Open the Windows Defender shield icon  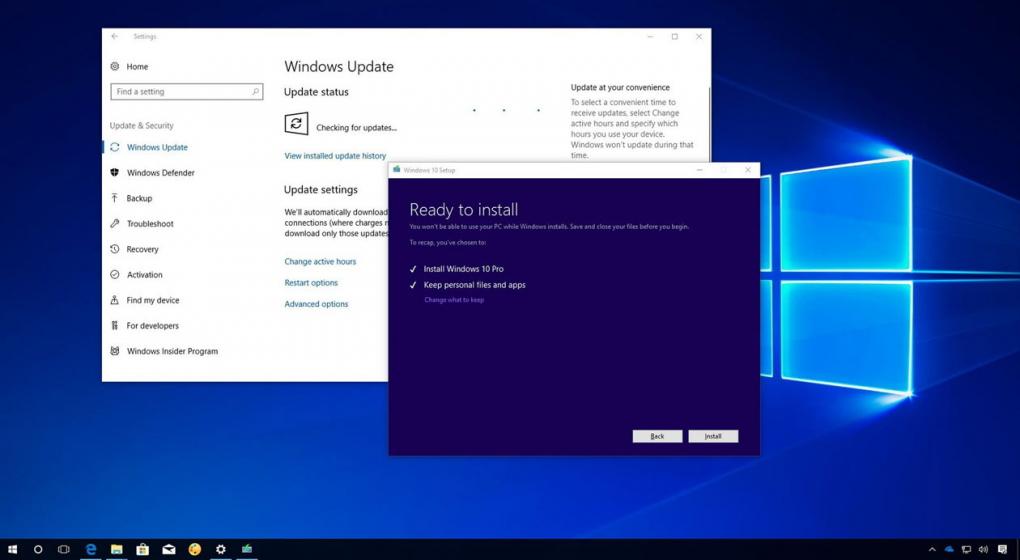tap(115, 173)
